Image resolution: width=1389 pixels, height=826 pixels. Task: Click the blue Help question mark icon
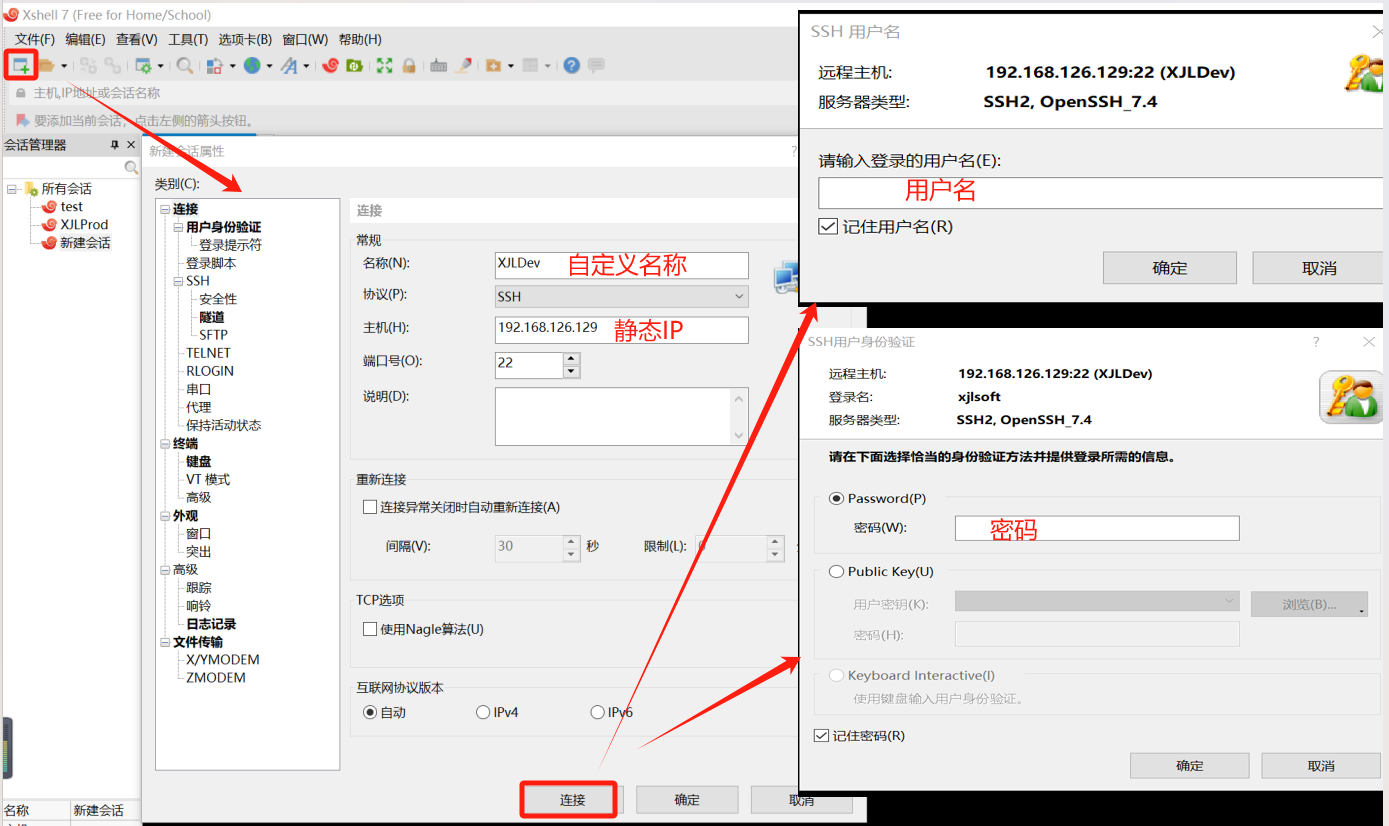tap(571, 66)
